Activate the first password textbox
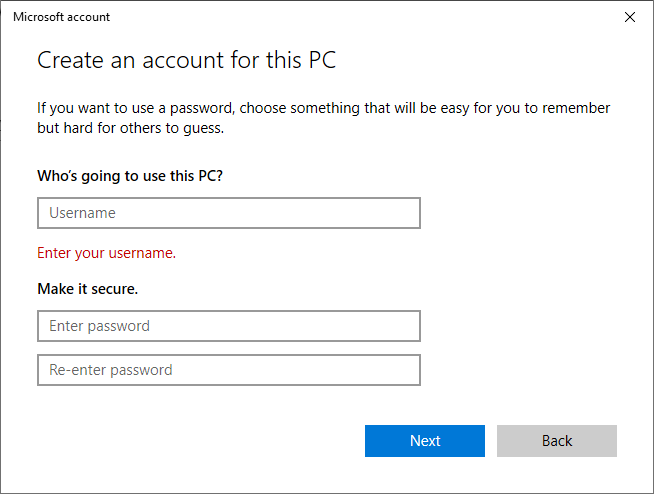654x494 pixels. point(228,326)
